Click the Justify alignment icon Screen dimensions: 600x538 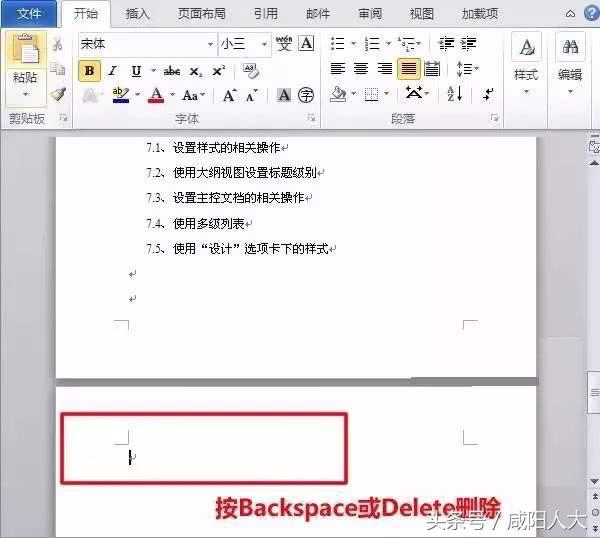click(x=409, y=69)
